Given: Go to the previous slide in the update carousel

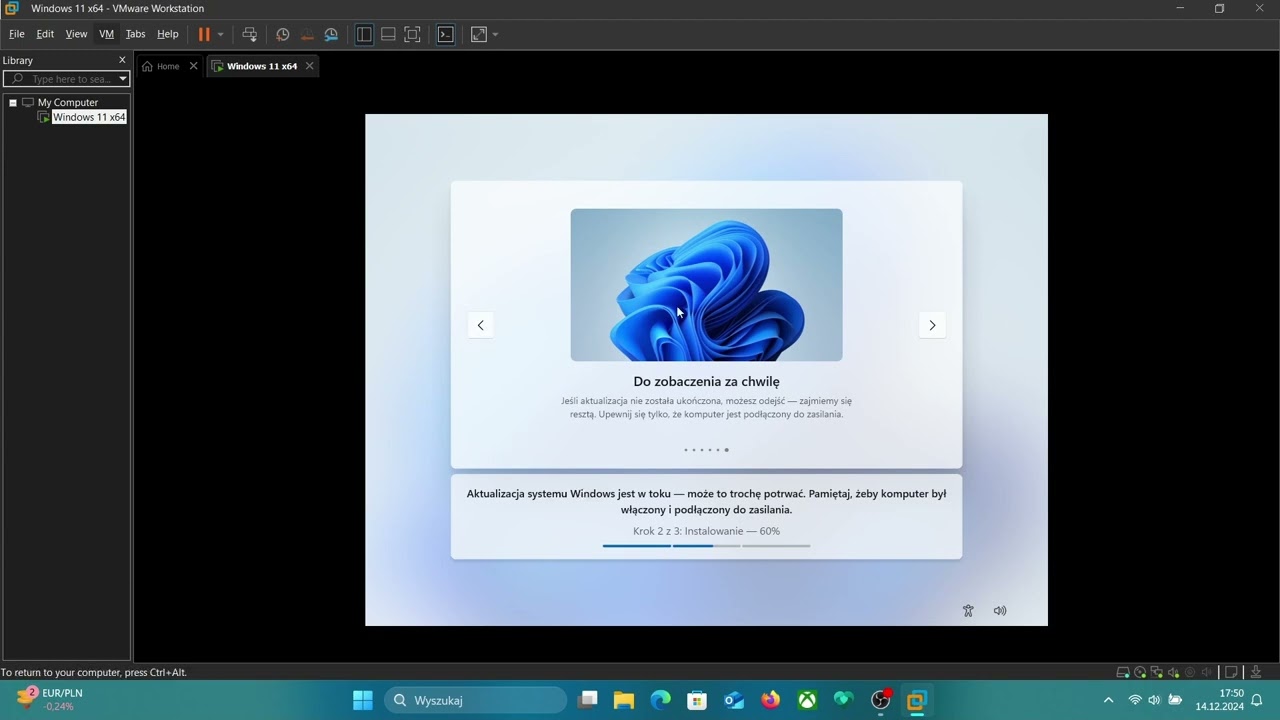Looking at the screenshot, I should 481,325.
